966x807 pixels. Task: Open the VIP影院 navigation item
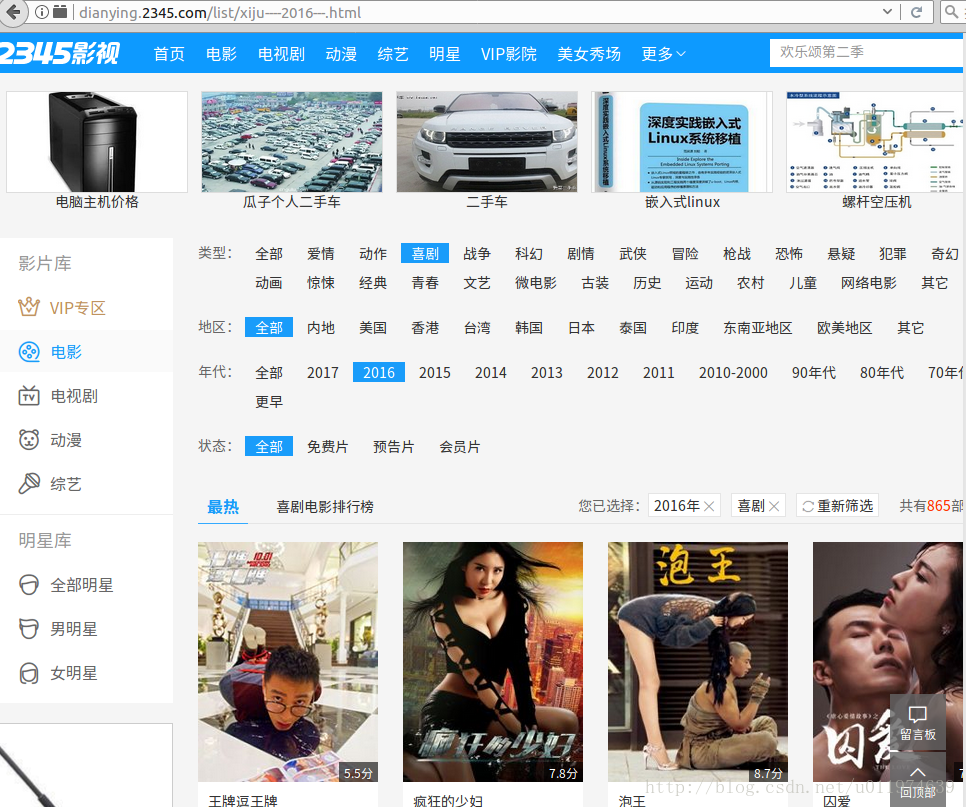(x=509, y=54)
